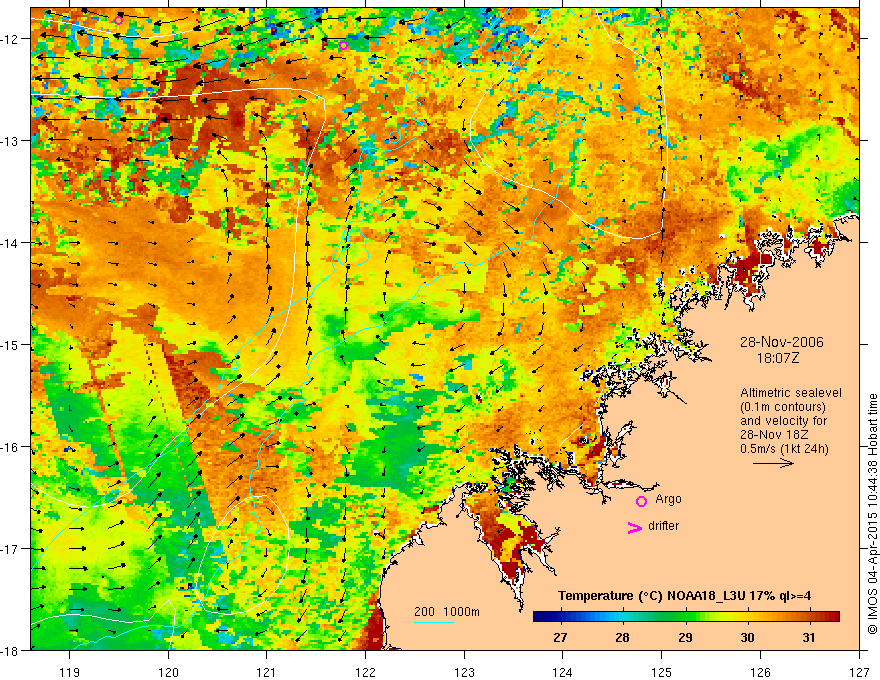The width and height of the screenshot is (880, 680).
Task: Click the color bar tick label 28
Action: 622,637
